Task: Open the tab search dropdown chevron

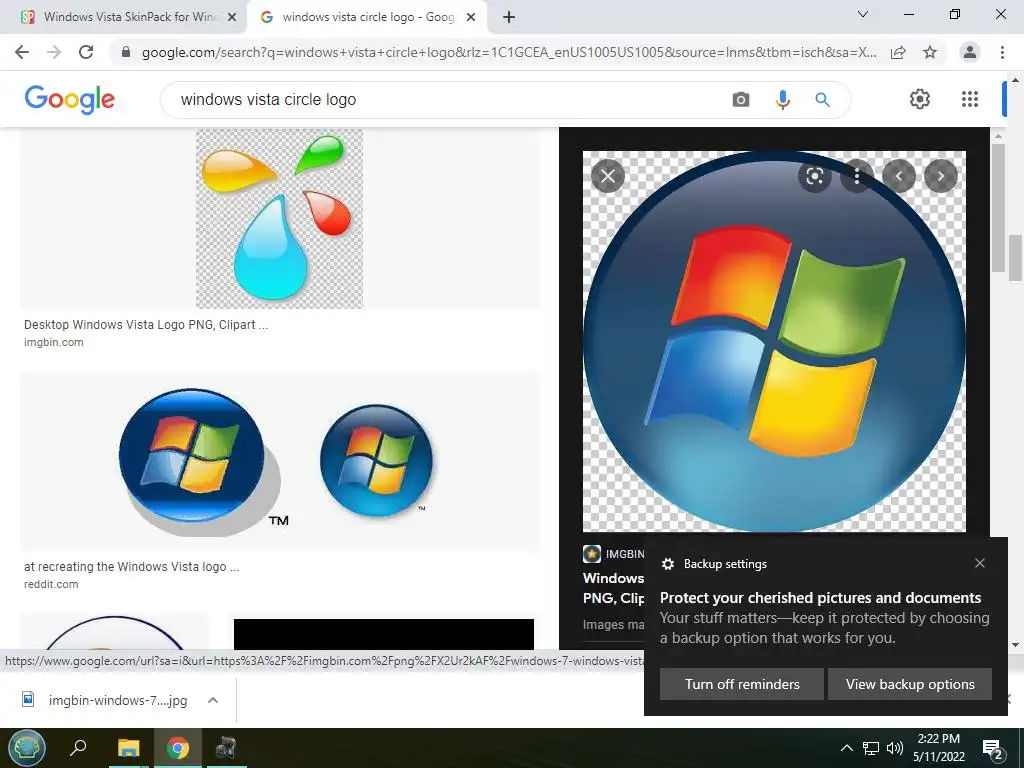Action: coord(863,14)
